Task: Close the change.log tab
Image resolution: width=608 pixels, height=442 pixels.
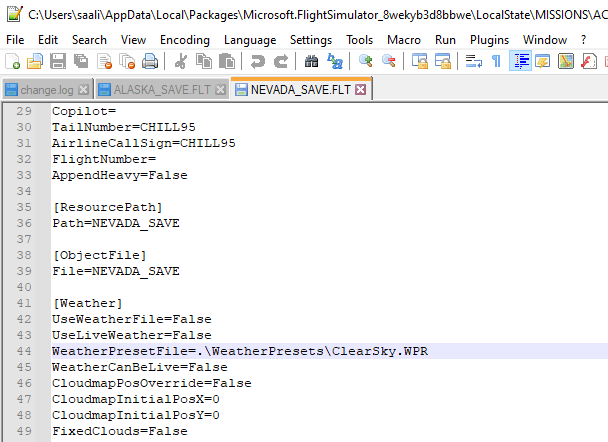Action: [83, 90]
